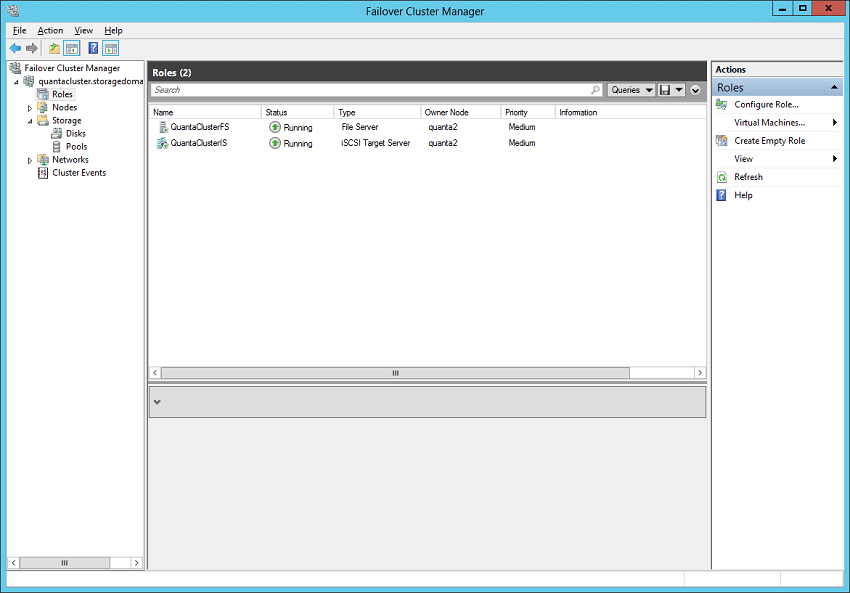
Task: Click the tree pane scroll left arrow
Action: click(14, 563)
